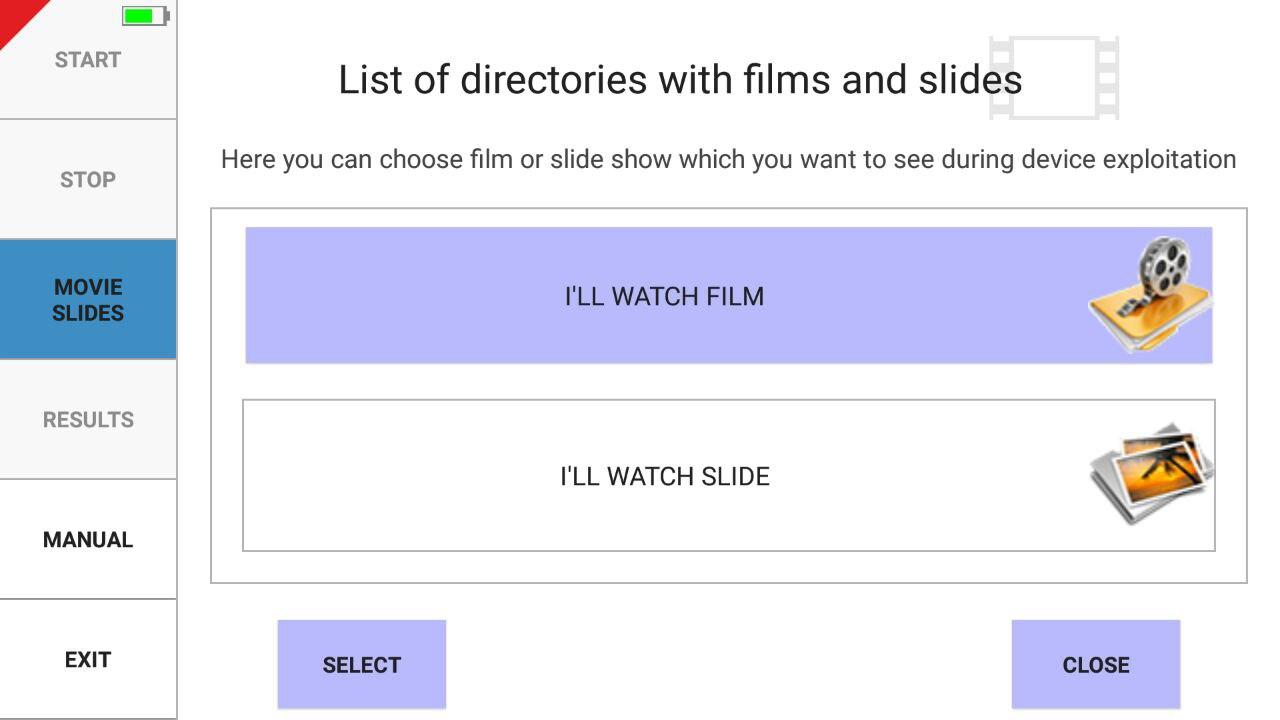The height and width of the screenshot is (720, 1280).
Task: Choose the I'LL WATCH SLIDE option
Action: pos(664,476)
